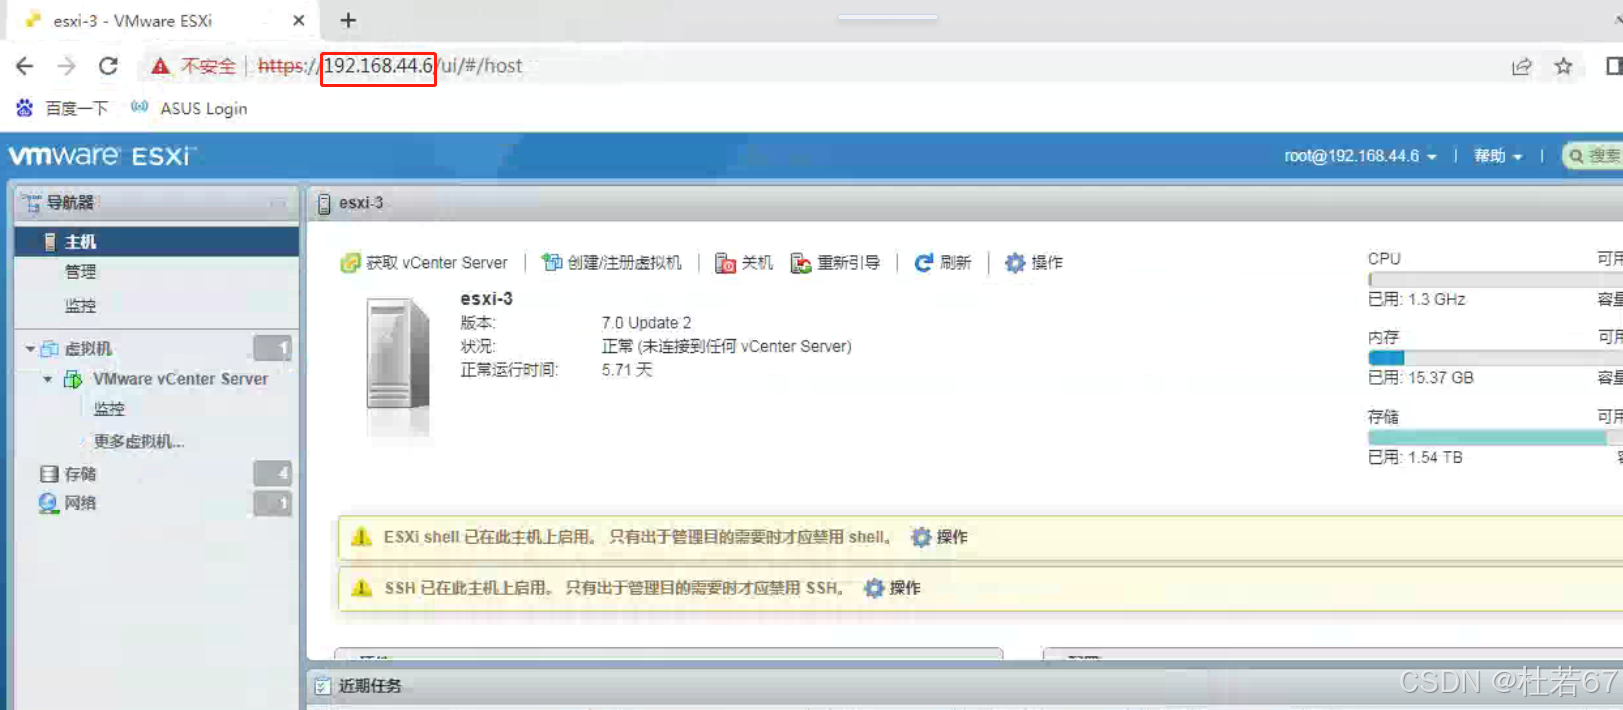Click the SSH warning triangle icon
This screenshot has width=1623, height=710.
point(362,588)
